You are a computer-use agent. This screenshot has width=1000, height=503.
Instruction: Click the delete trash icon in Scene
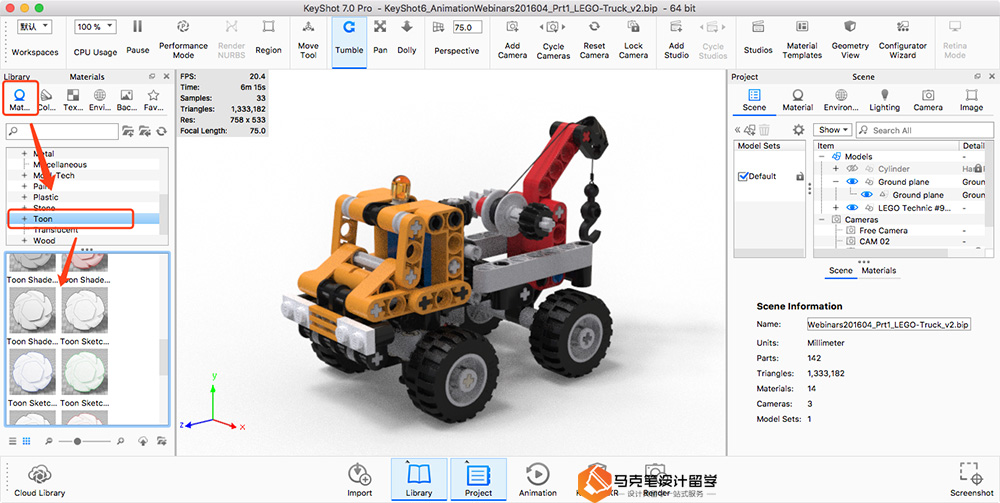[764, 130]
